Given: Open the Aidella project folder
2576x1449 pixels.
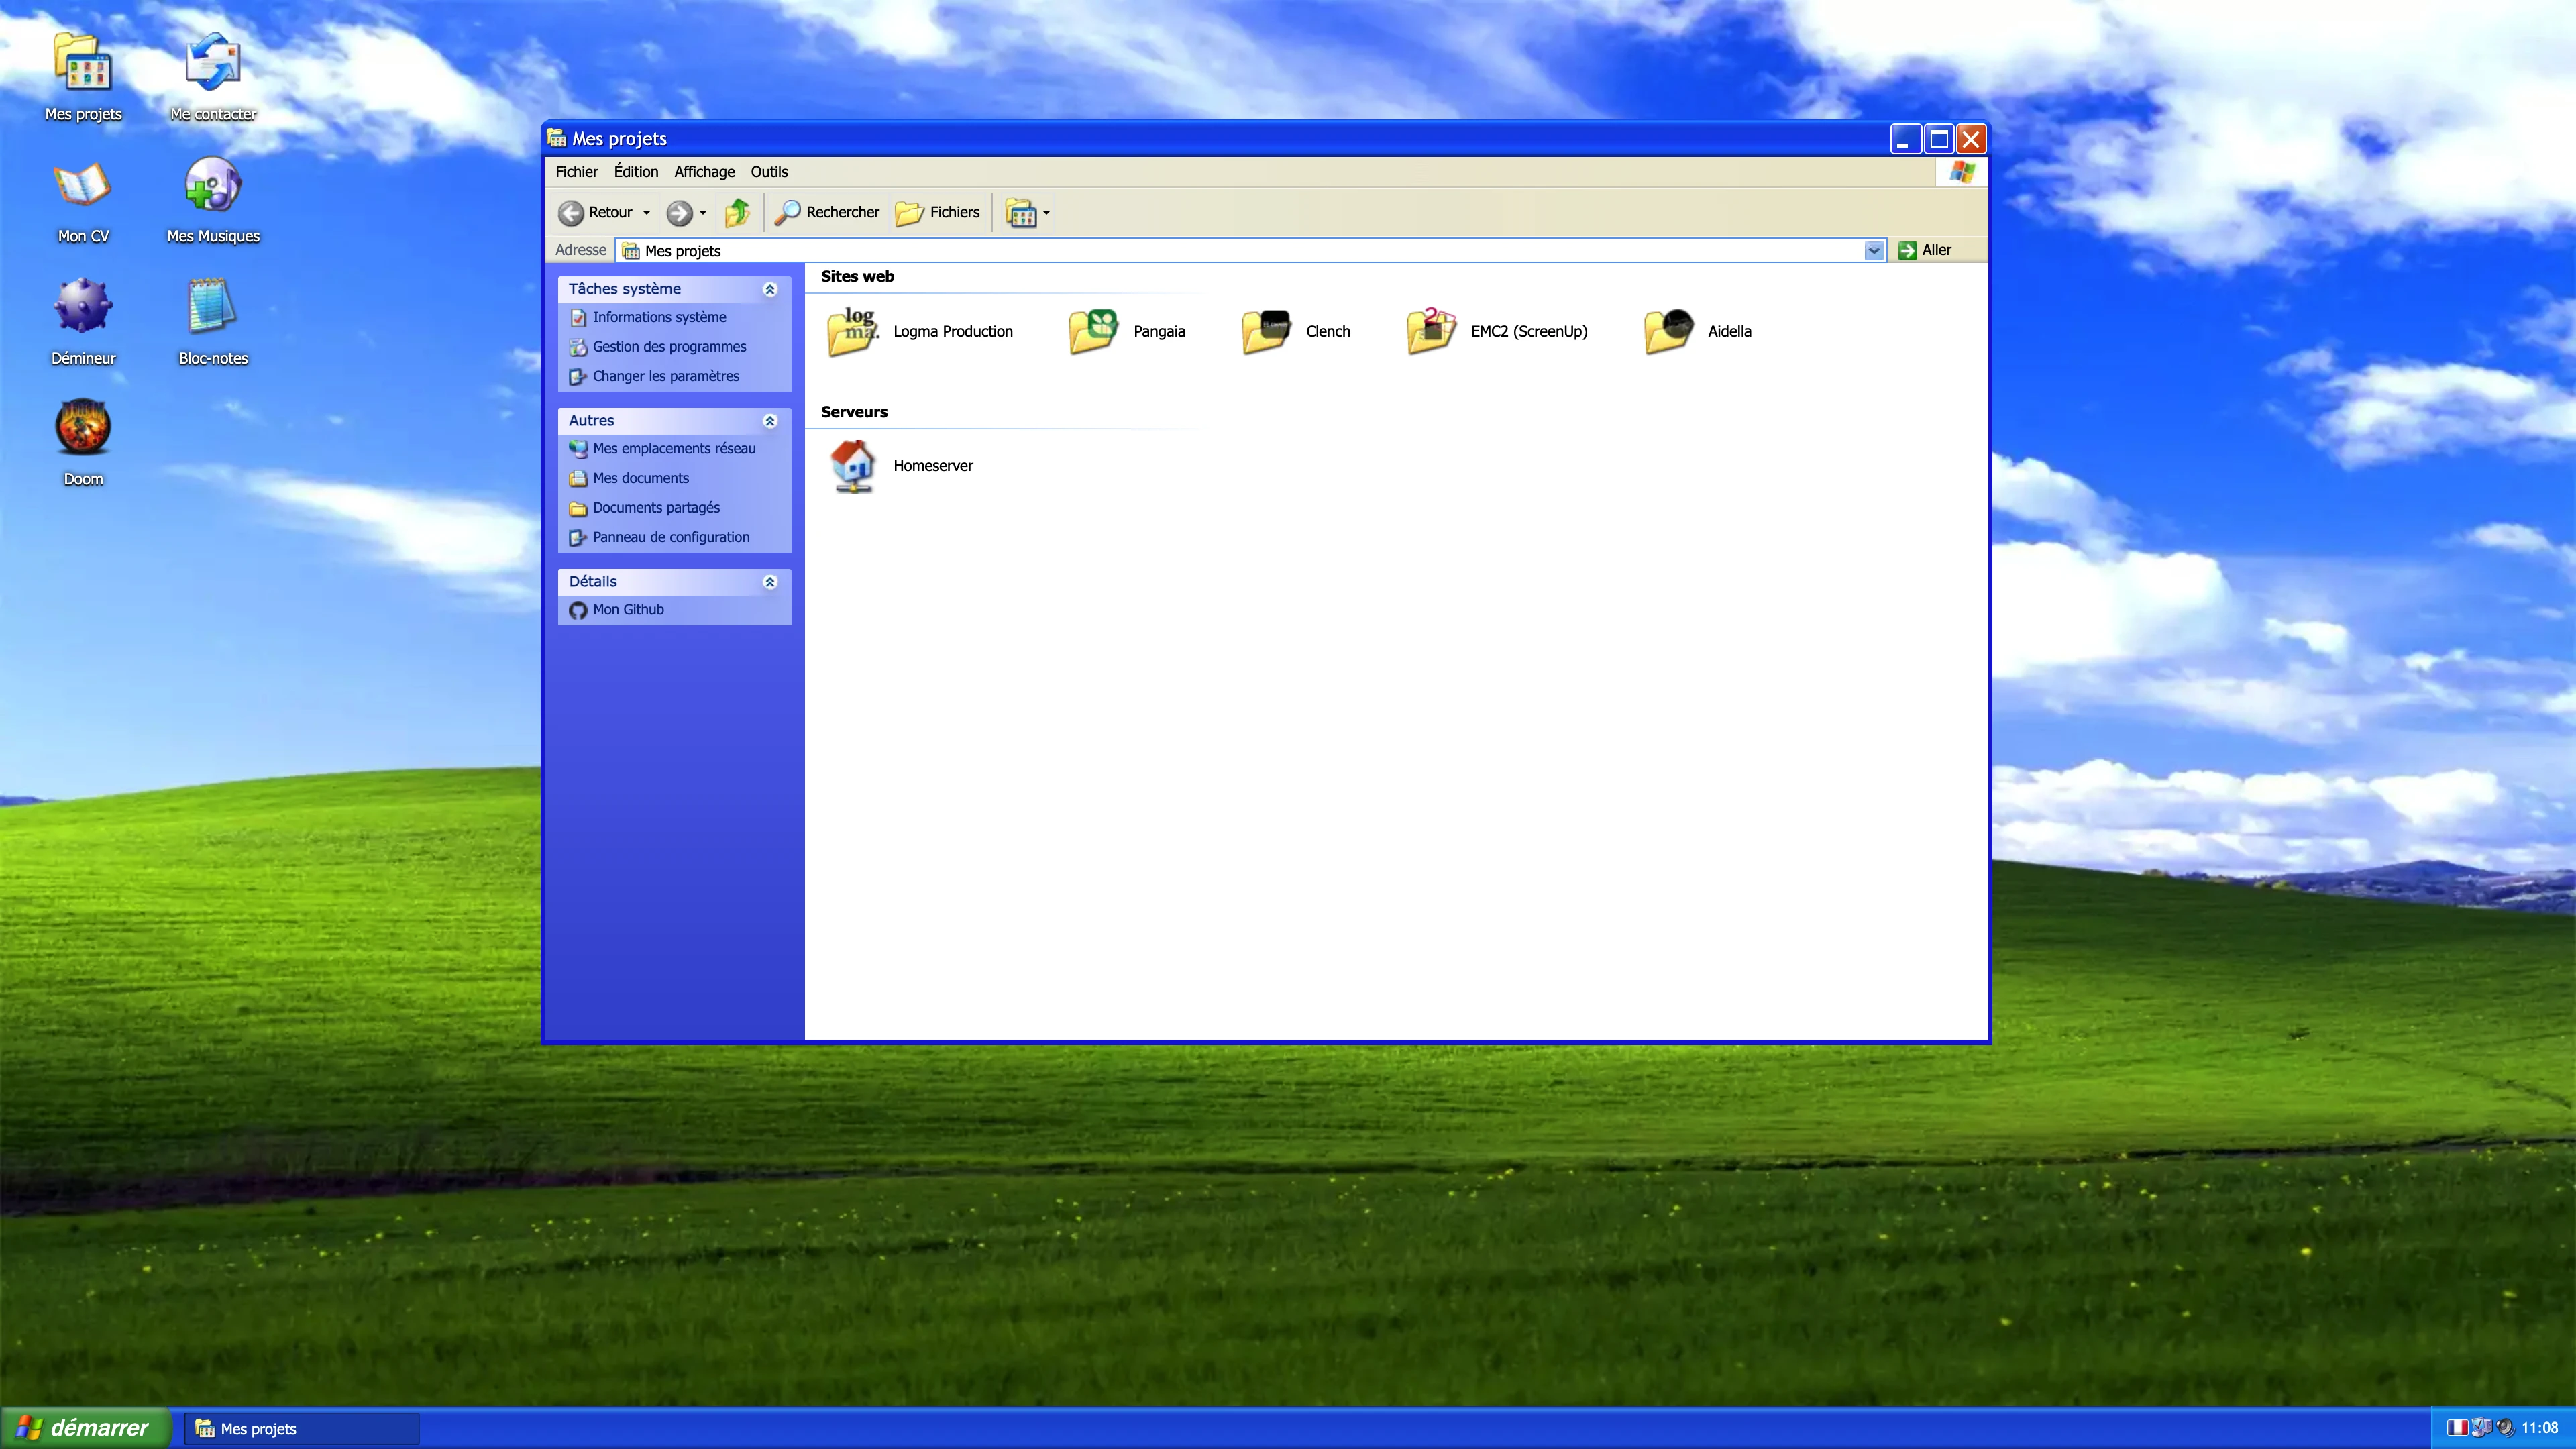Looking at the screenshot, I should point(1667,331).
